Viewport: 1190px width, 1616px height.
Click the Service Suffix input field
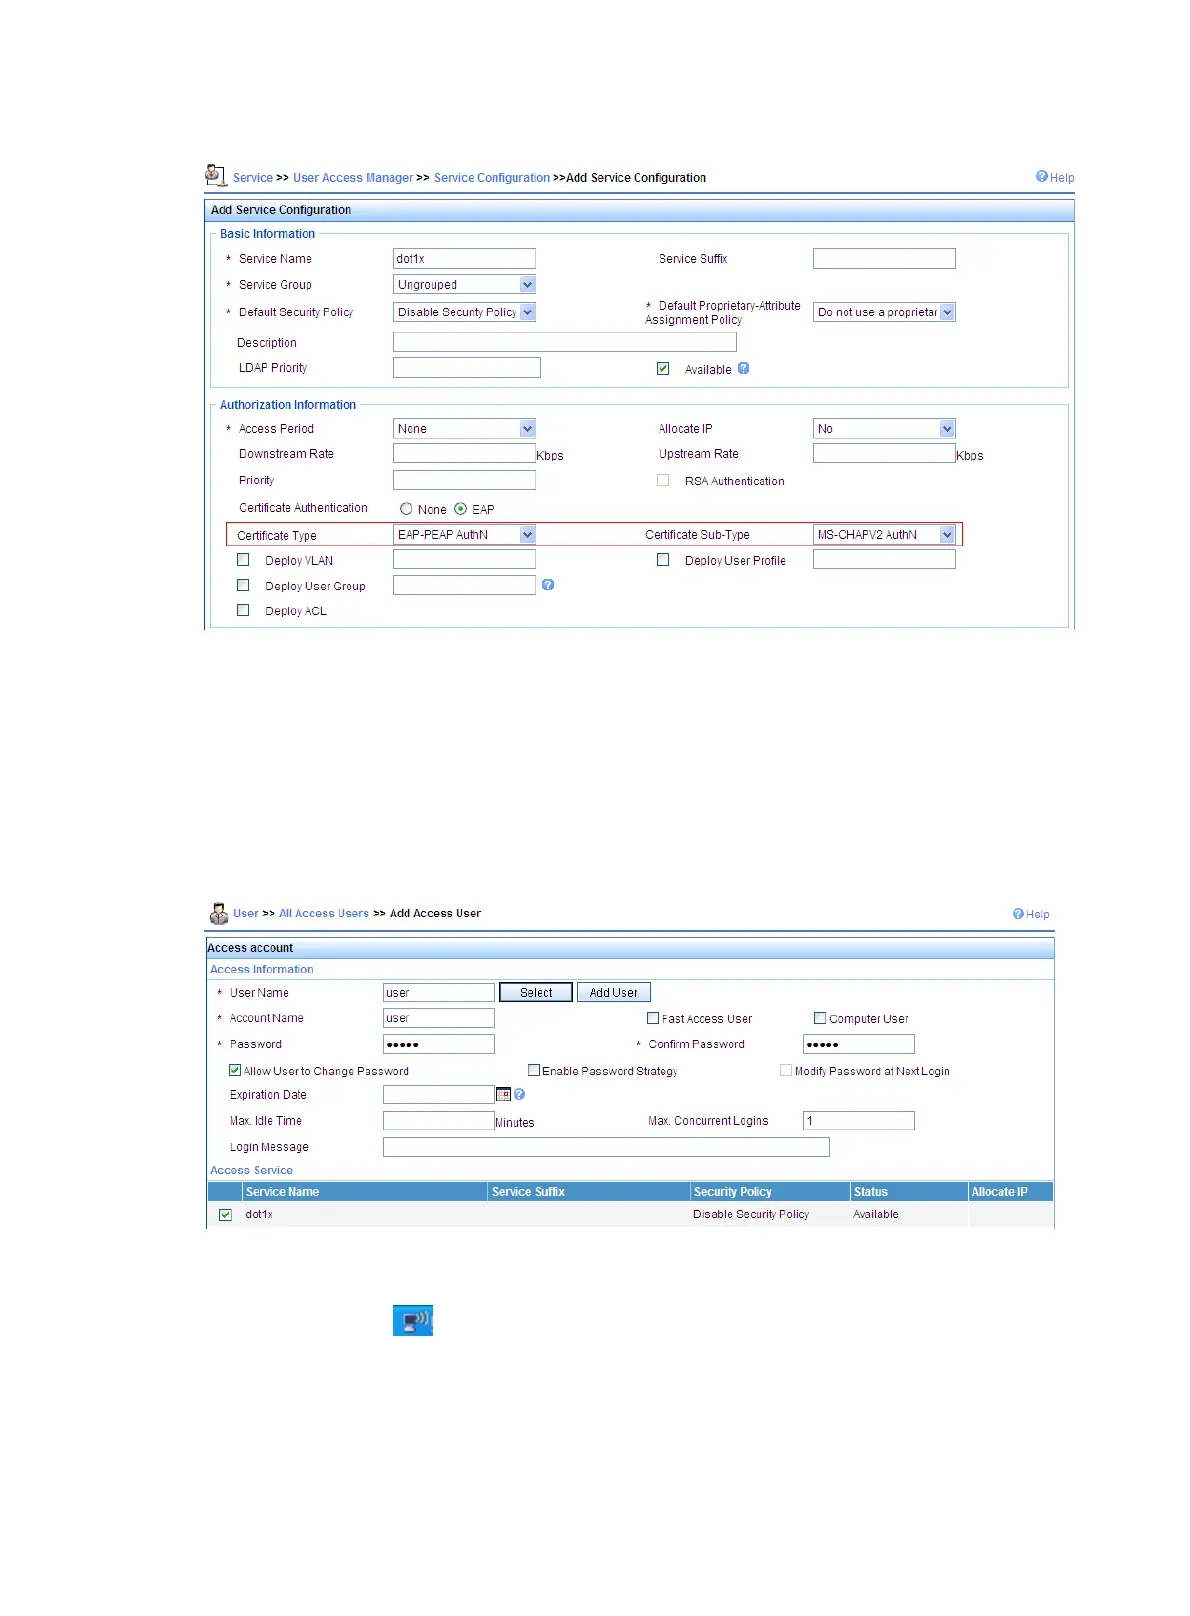(884, 258)
